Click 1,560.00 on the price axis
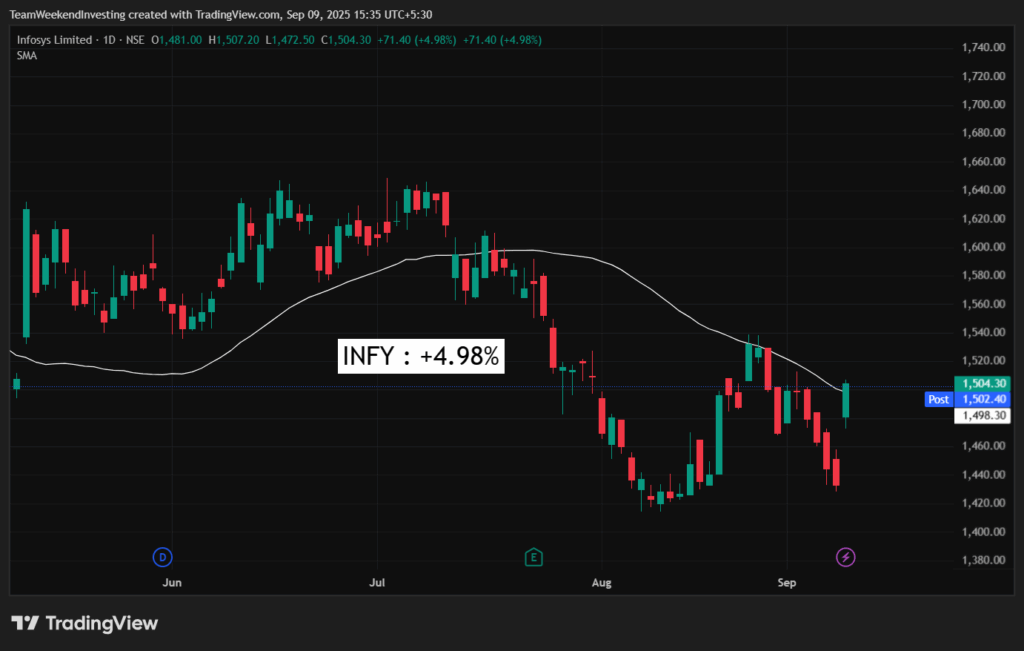 point(984,304)
